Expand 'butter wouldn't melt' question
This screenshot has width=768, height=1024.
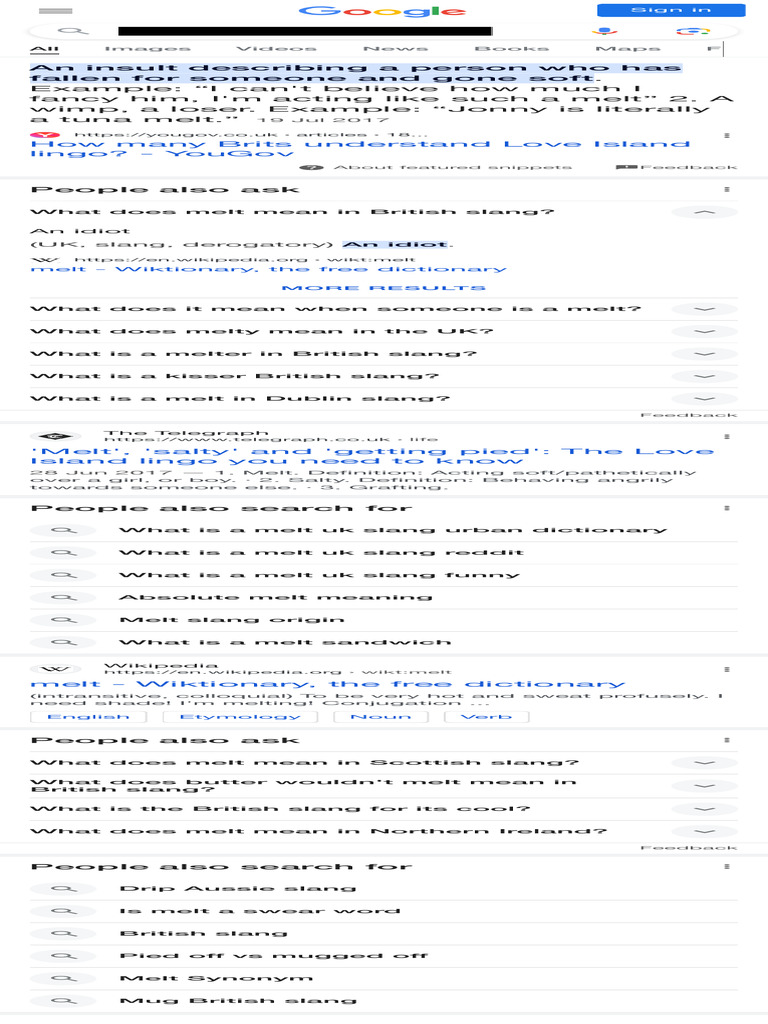[x=704, y=786]
